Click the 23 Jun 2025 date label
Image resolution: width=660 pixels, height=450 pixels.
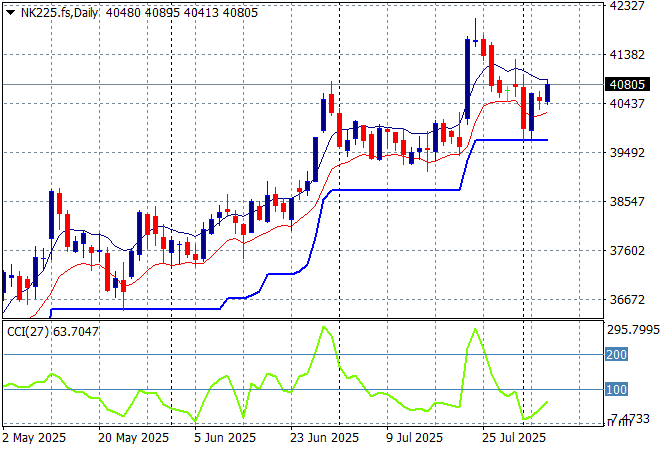(324, 438)
